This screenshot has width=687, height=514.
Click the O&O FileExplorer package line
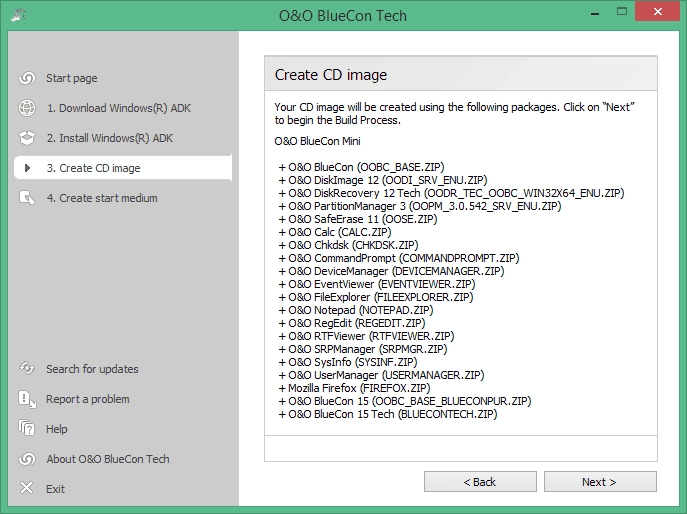(x=376, y=297)
